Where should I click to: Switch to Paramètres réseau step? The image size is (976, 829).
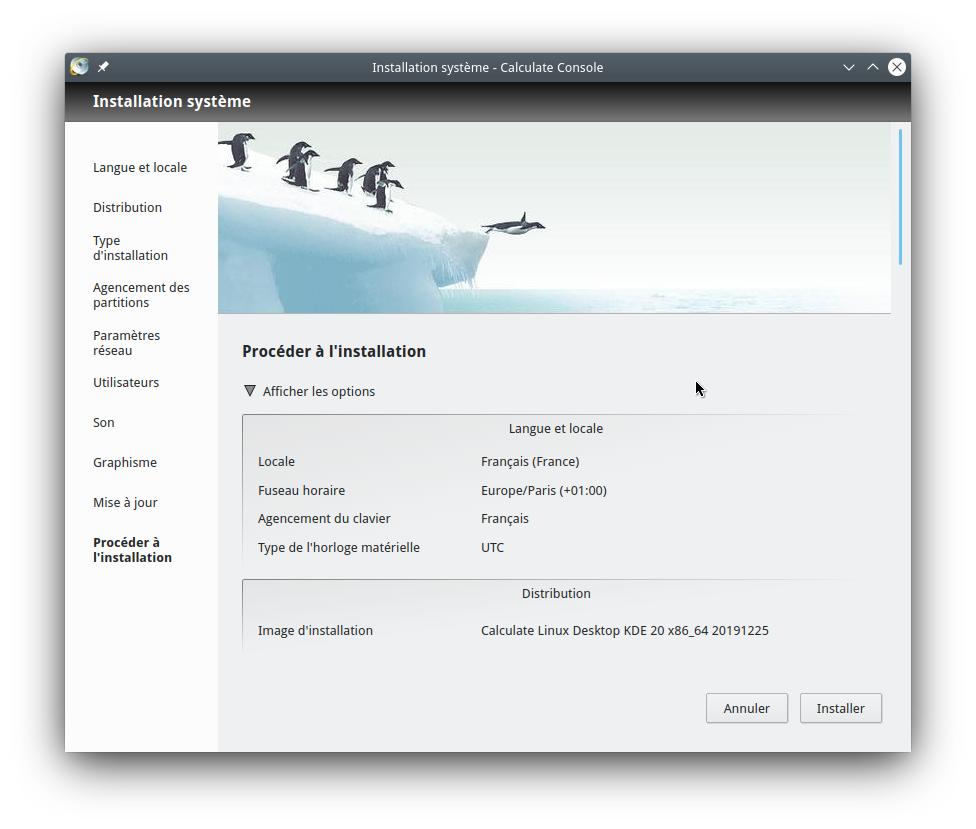coord(126,343)
